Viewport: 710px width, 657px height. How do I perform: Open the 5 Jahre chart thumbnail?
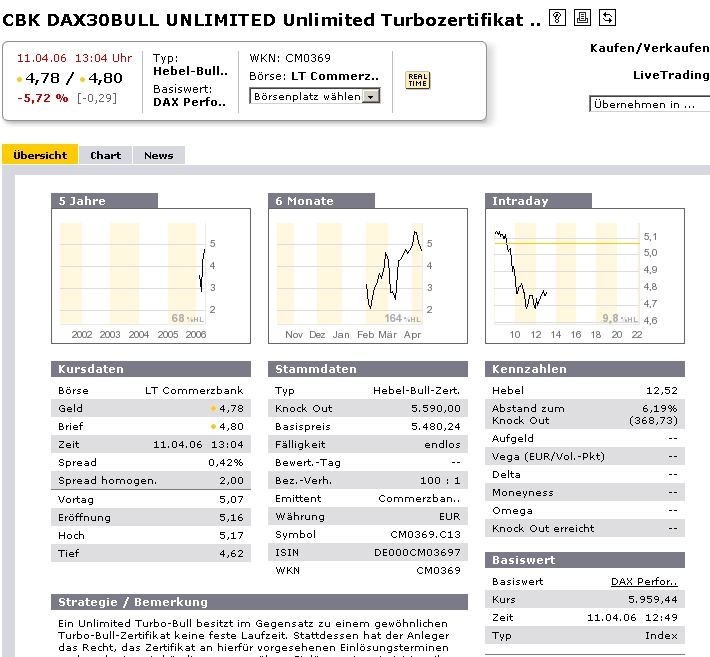tap(151, 276)
